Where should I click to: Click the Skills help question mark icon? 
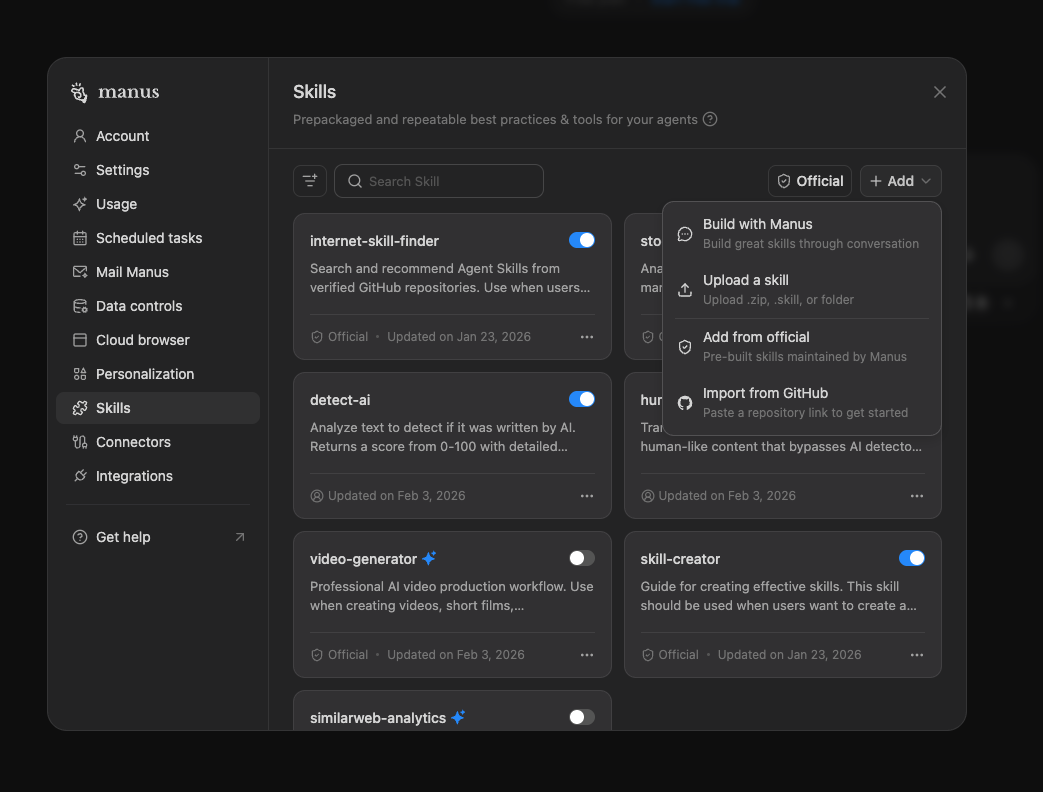point(710,119)
